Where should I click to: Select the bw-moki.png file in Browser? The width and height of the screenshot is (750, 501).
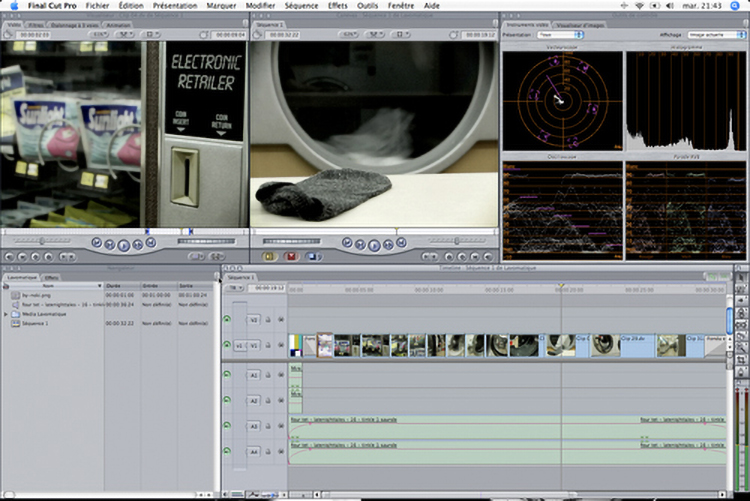pyautogui.click(x=36, y=295)
